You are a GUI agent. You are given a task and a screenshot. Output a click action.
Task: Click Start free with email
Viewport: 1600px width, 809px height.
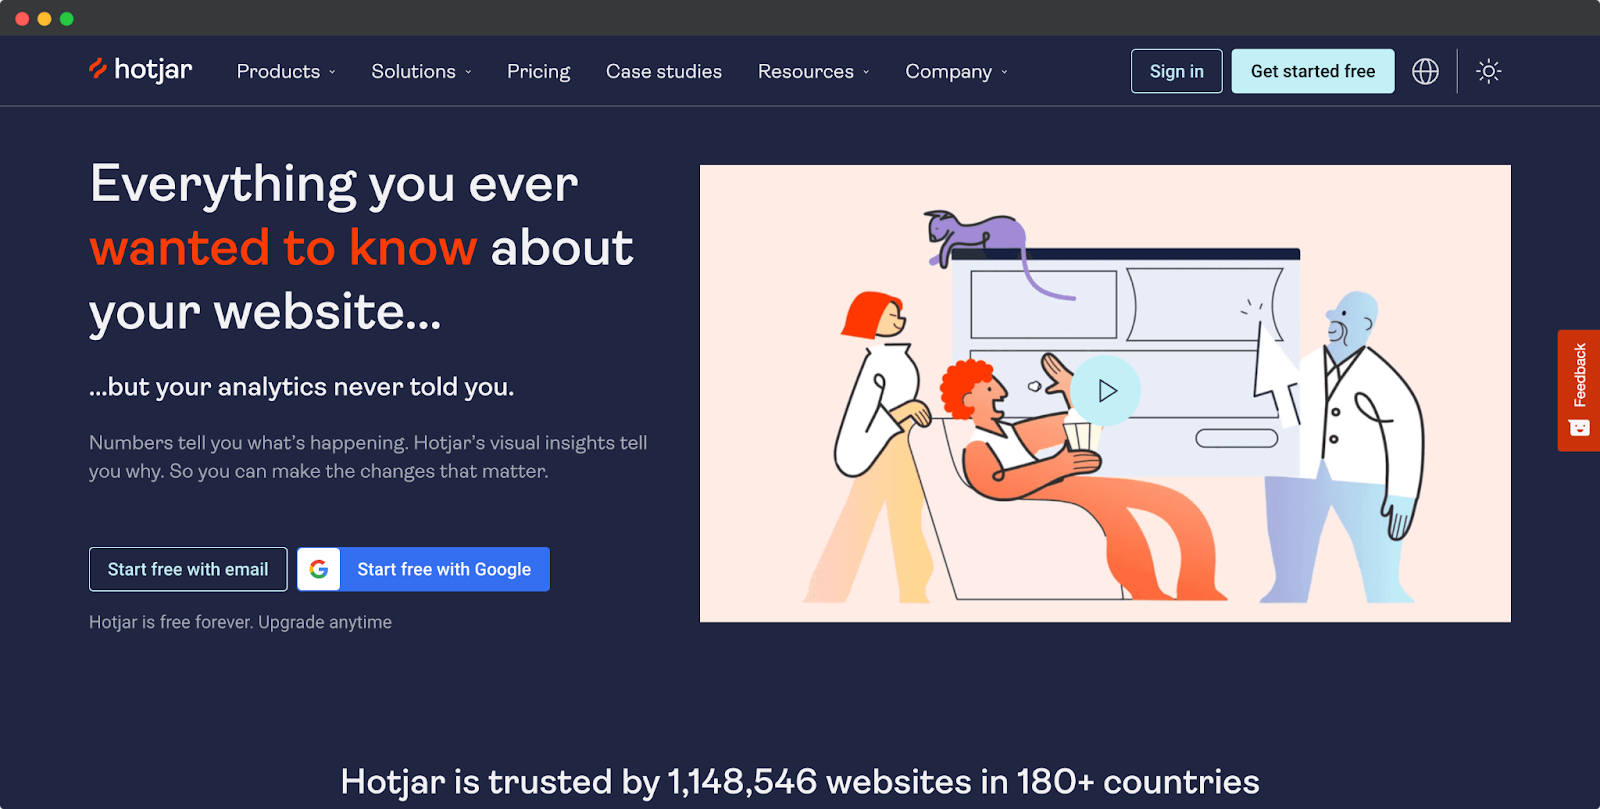click(x=188, y=569)
